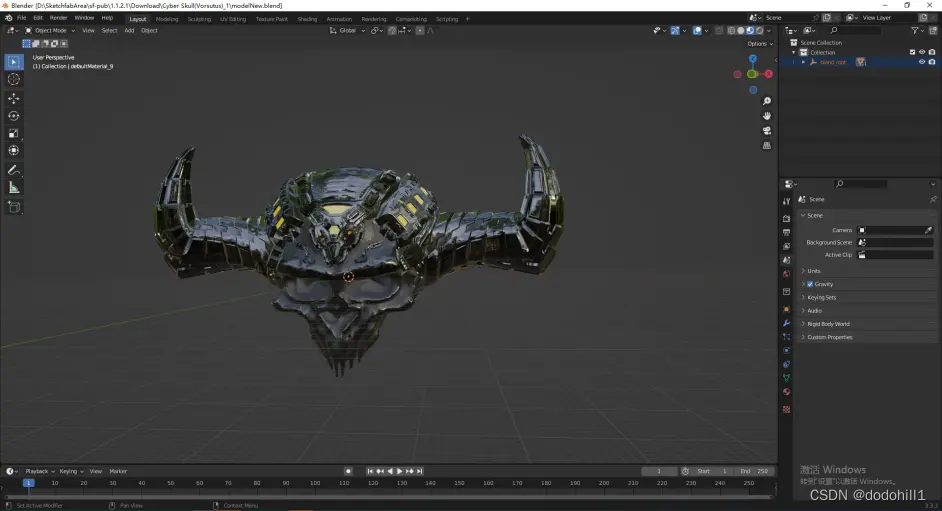Open the Render menu
Image resolution: width=942 pixels, height=511 pixels.
59,18
